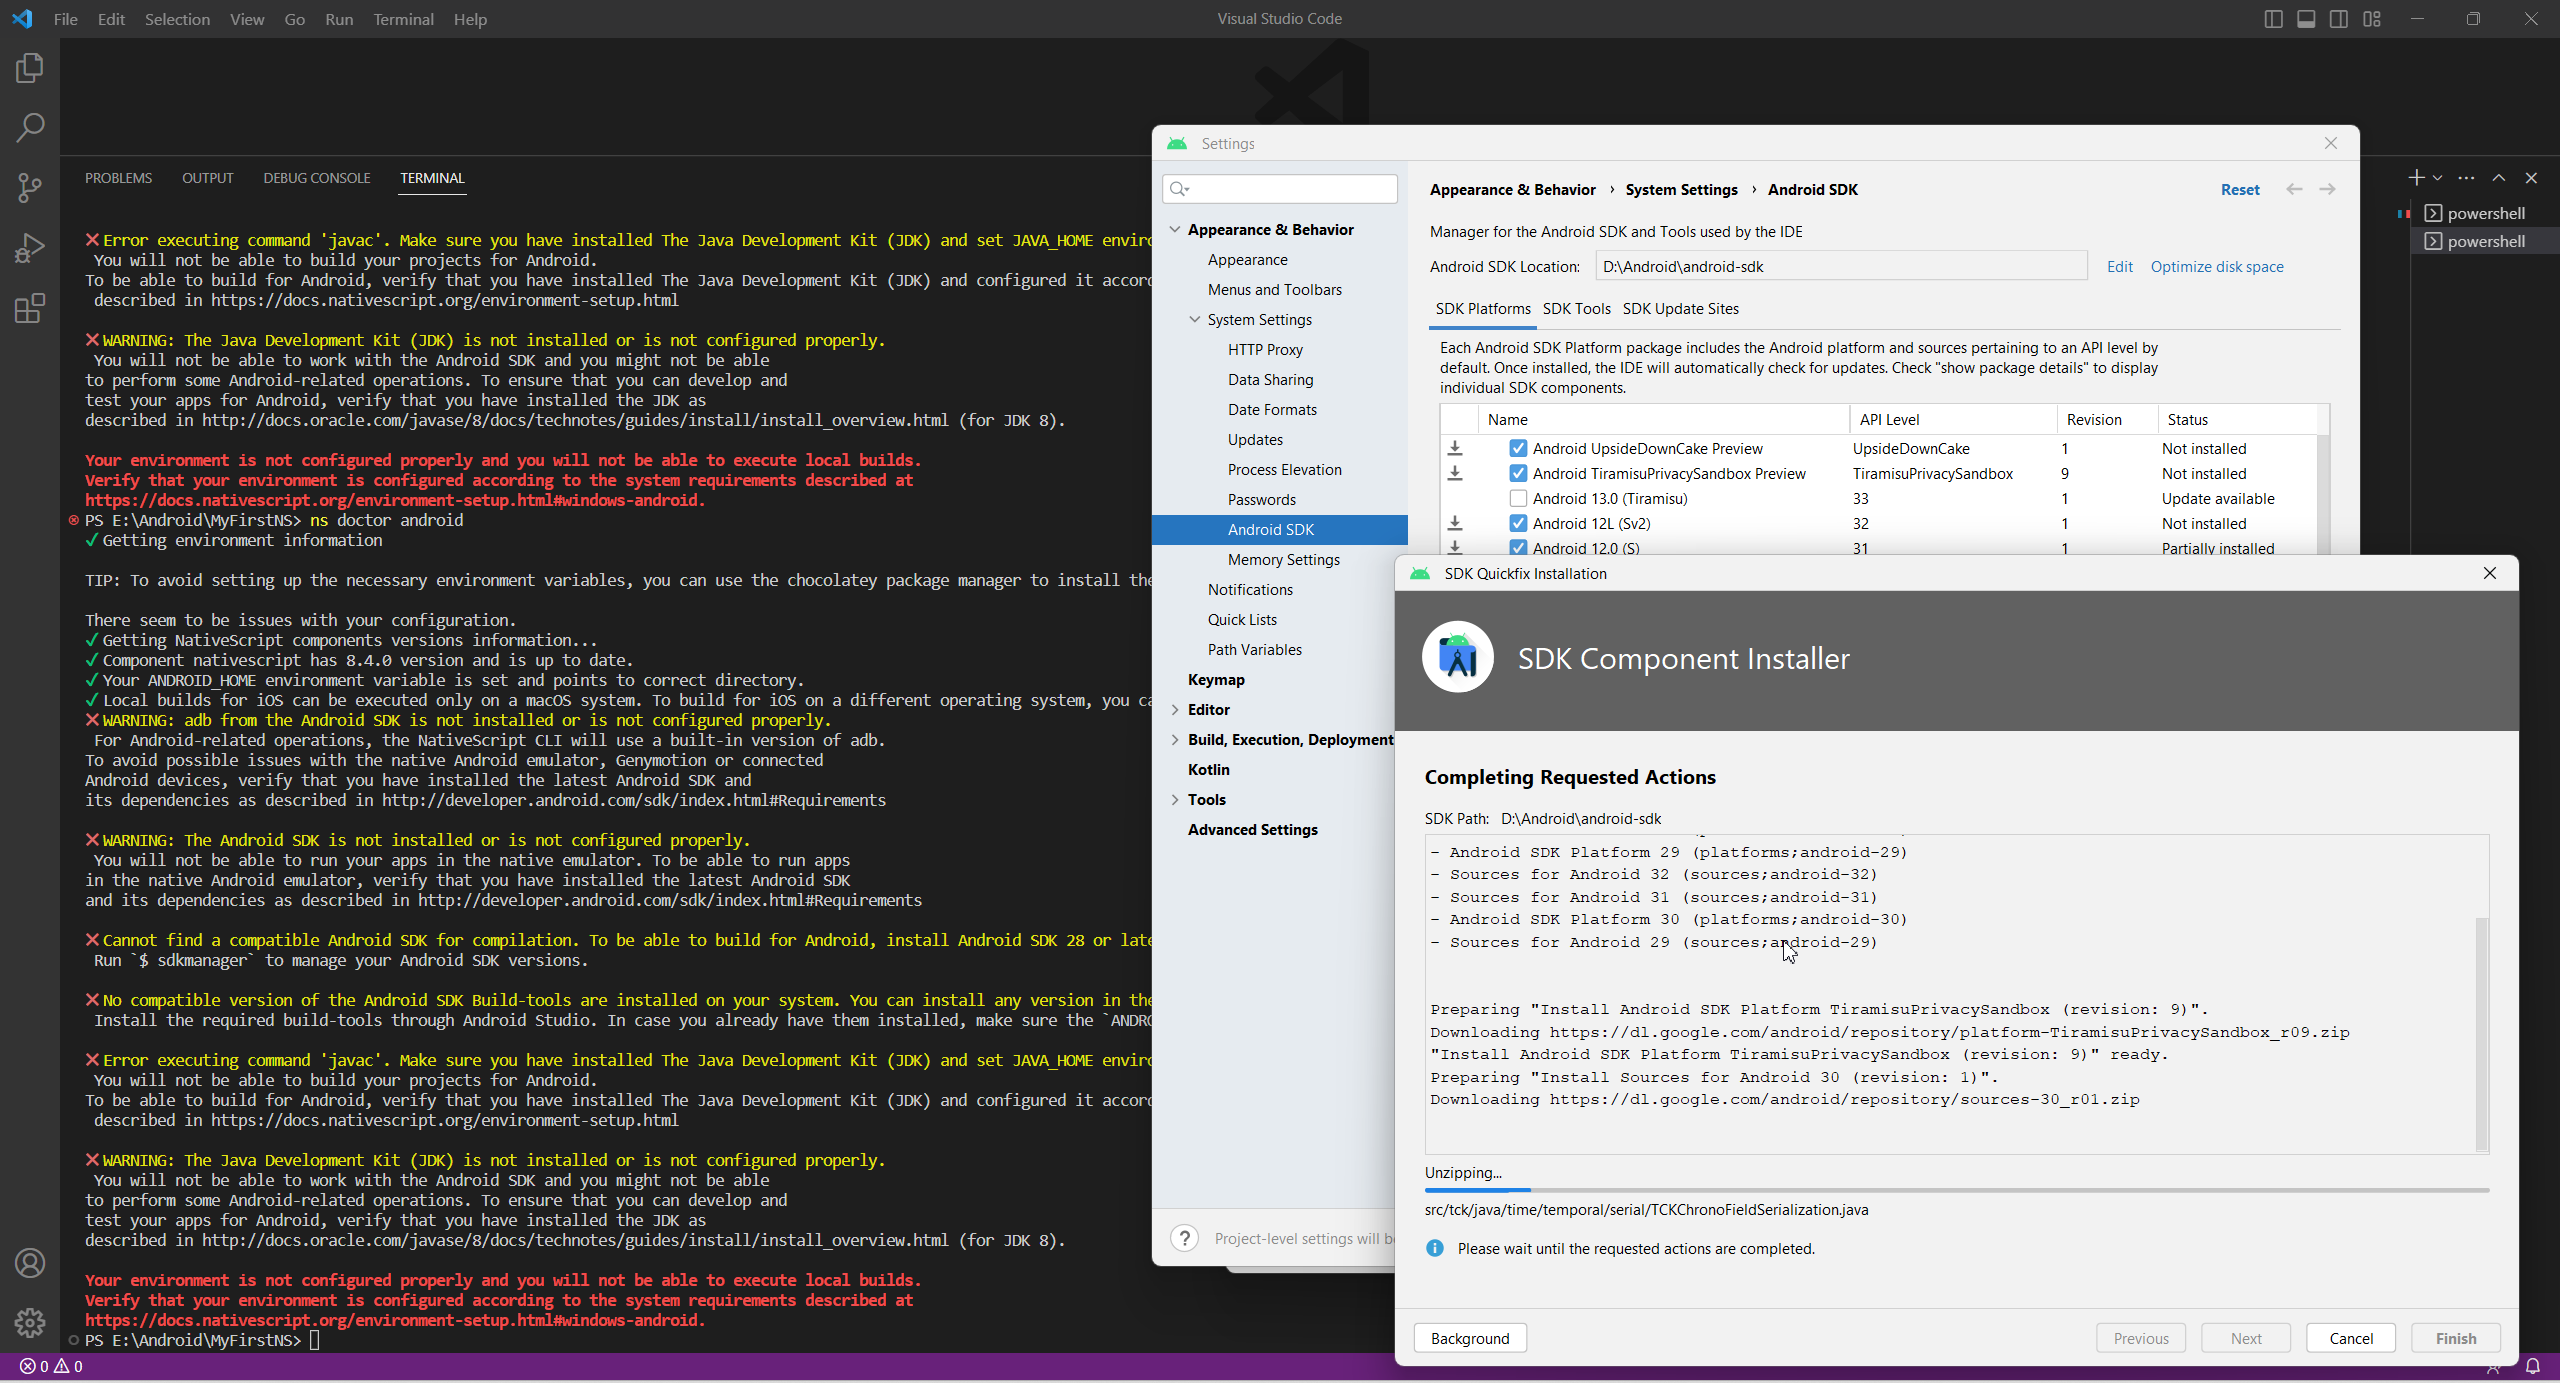Expand the Tools settings section

(1175, 799)
